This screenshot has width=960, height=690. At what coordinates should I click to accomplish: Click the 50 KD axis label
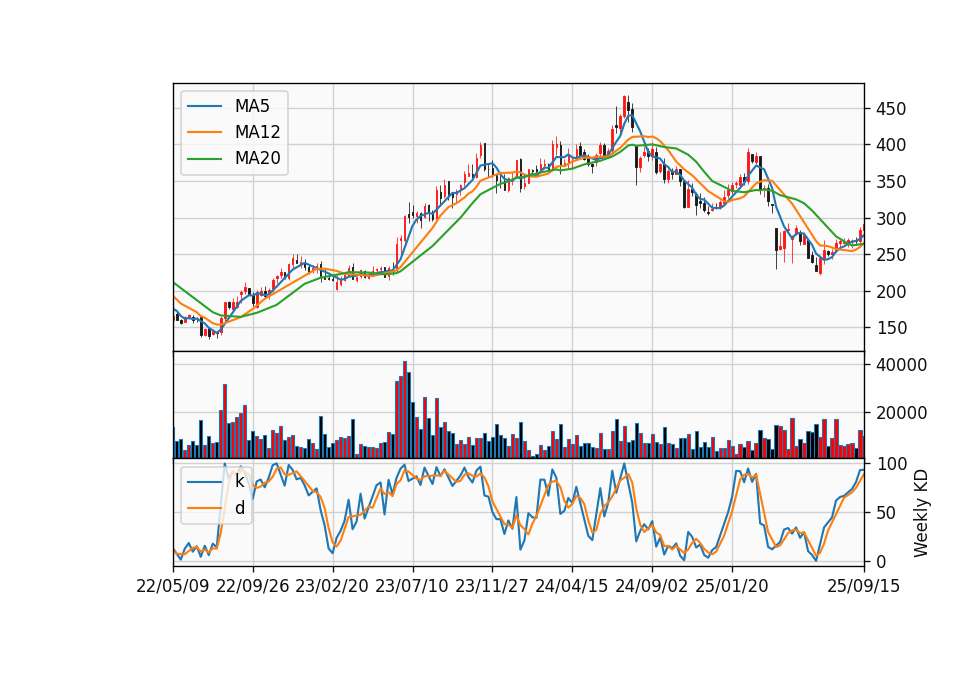pos(886,512)
